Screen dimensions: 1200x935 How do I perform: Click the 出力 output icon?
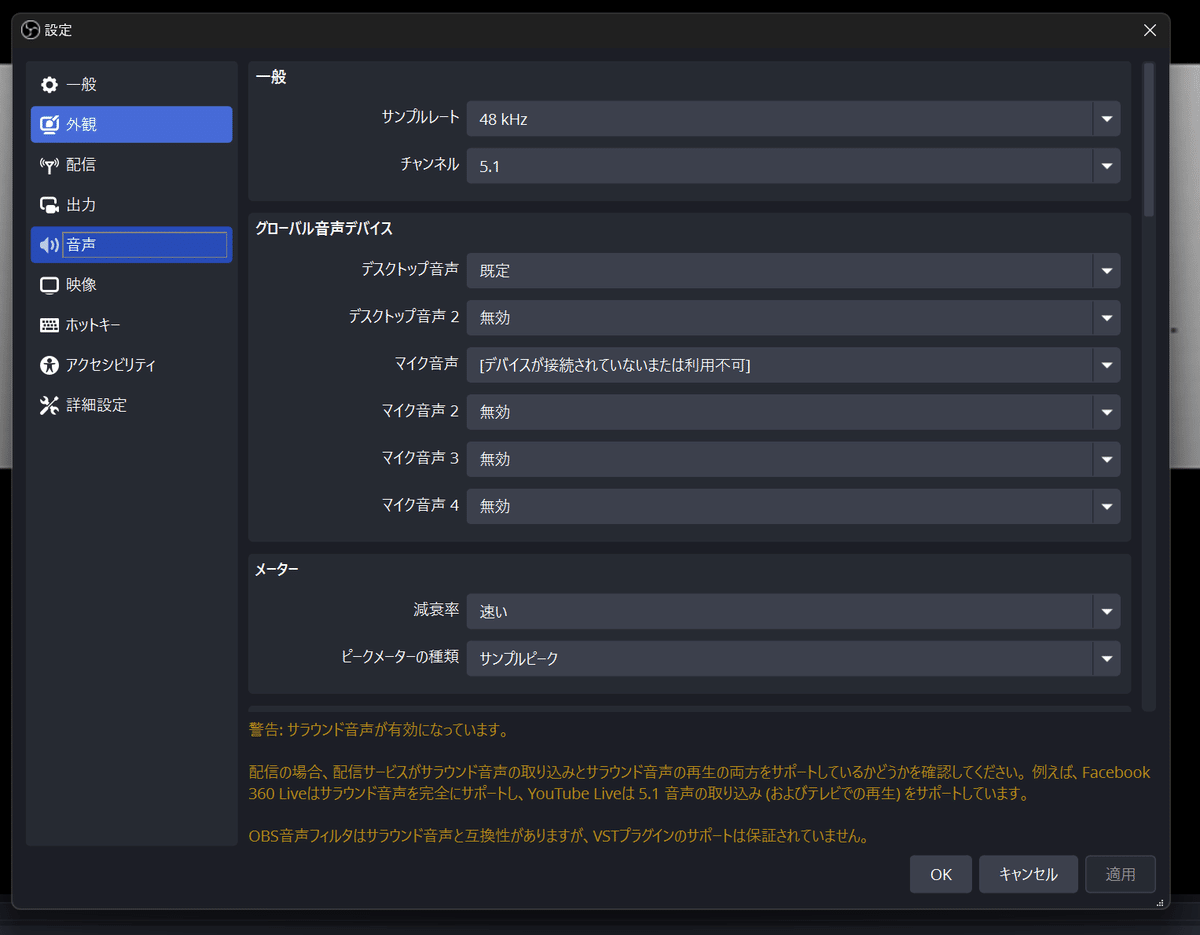tap(49, 205)
